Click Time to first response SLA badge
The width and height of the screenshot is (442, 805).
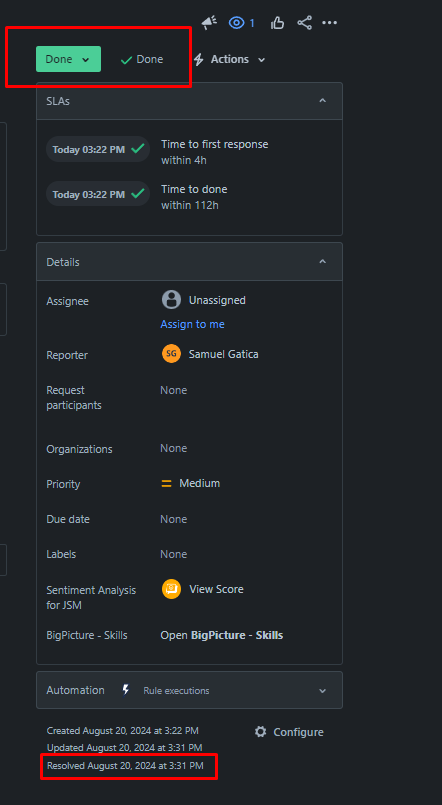(98, 149)
